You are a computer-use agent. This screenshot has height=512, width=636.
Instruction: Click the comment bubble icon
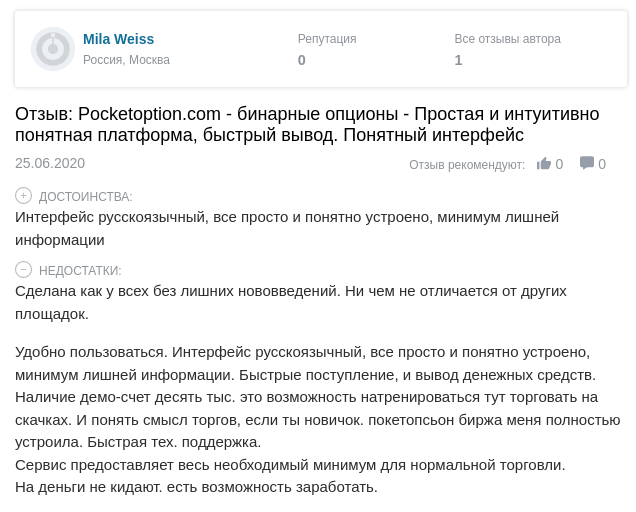click(x=587, y=164)
